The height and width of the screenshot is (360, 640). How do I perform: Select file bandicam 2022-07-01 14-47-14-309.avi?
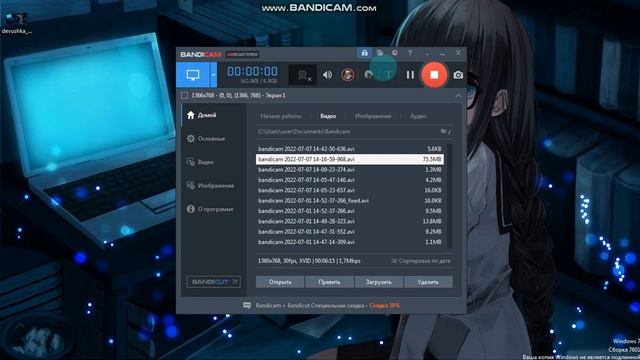(350, 242)
